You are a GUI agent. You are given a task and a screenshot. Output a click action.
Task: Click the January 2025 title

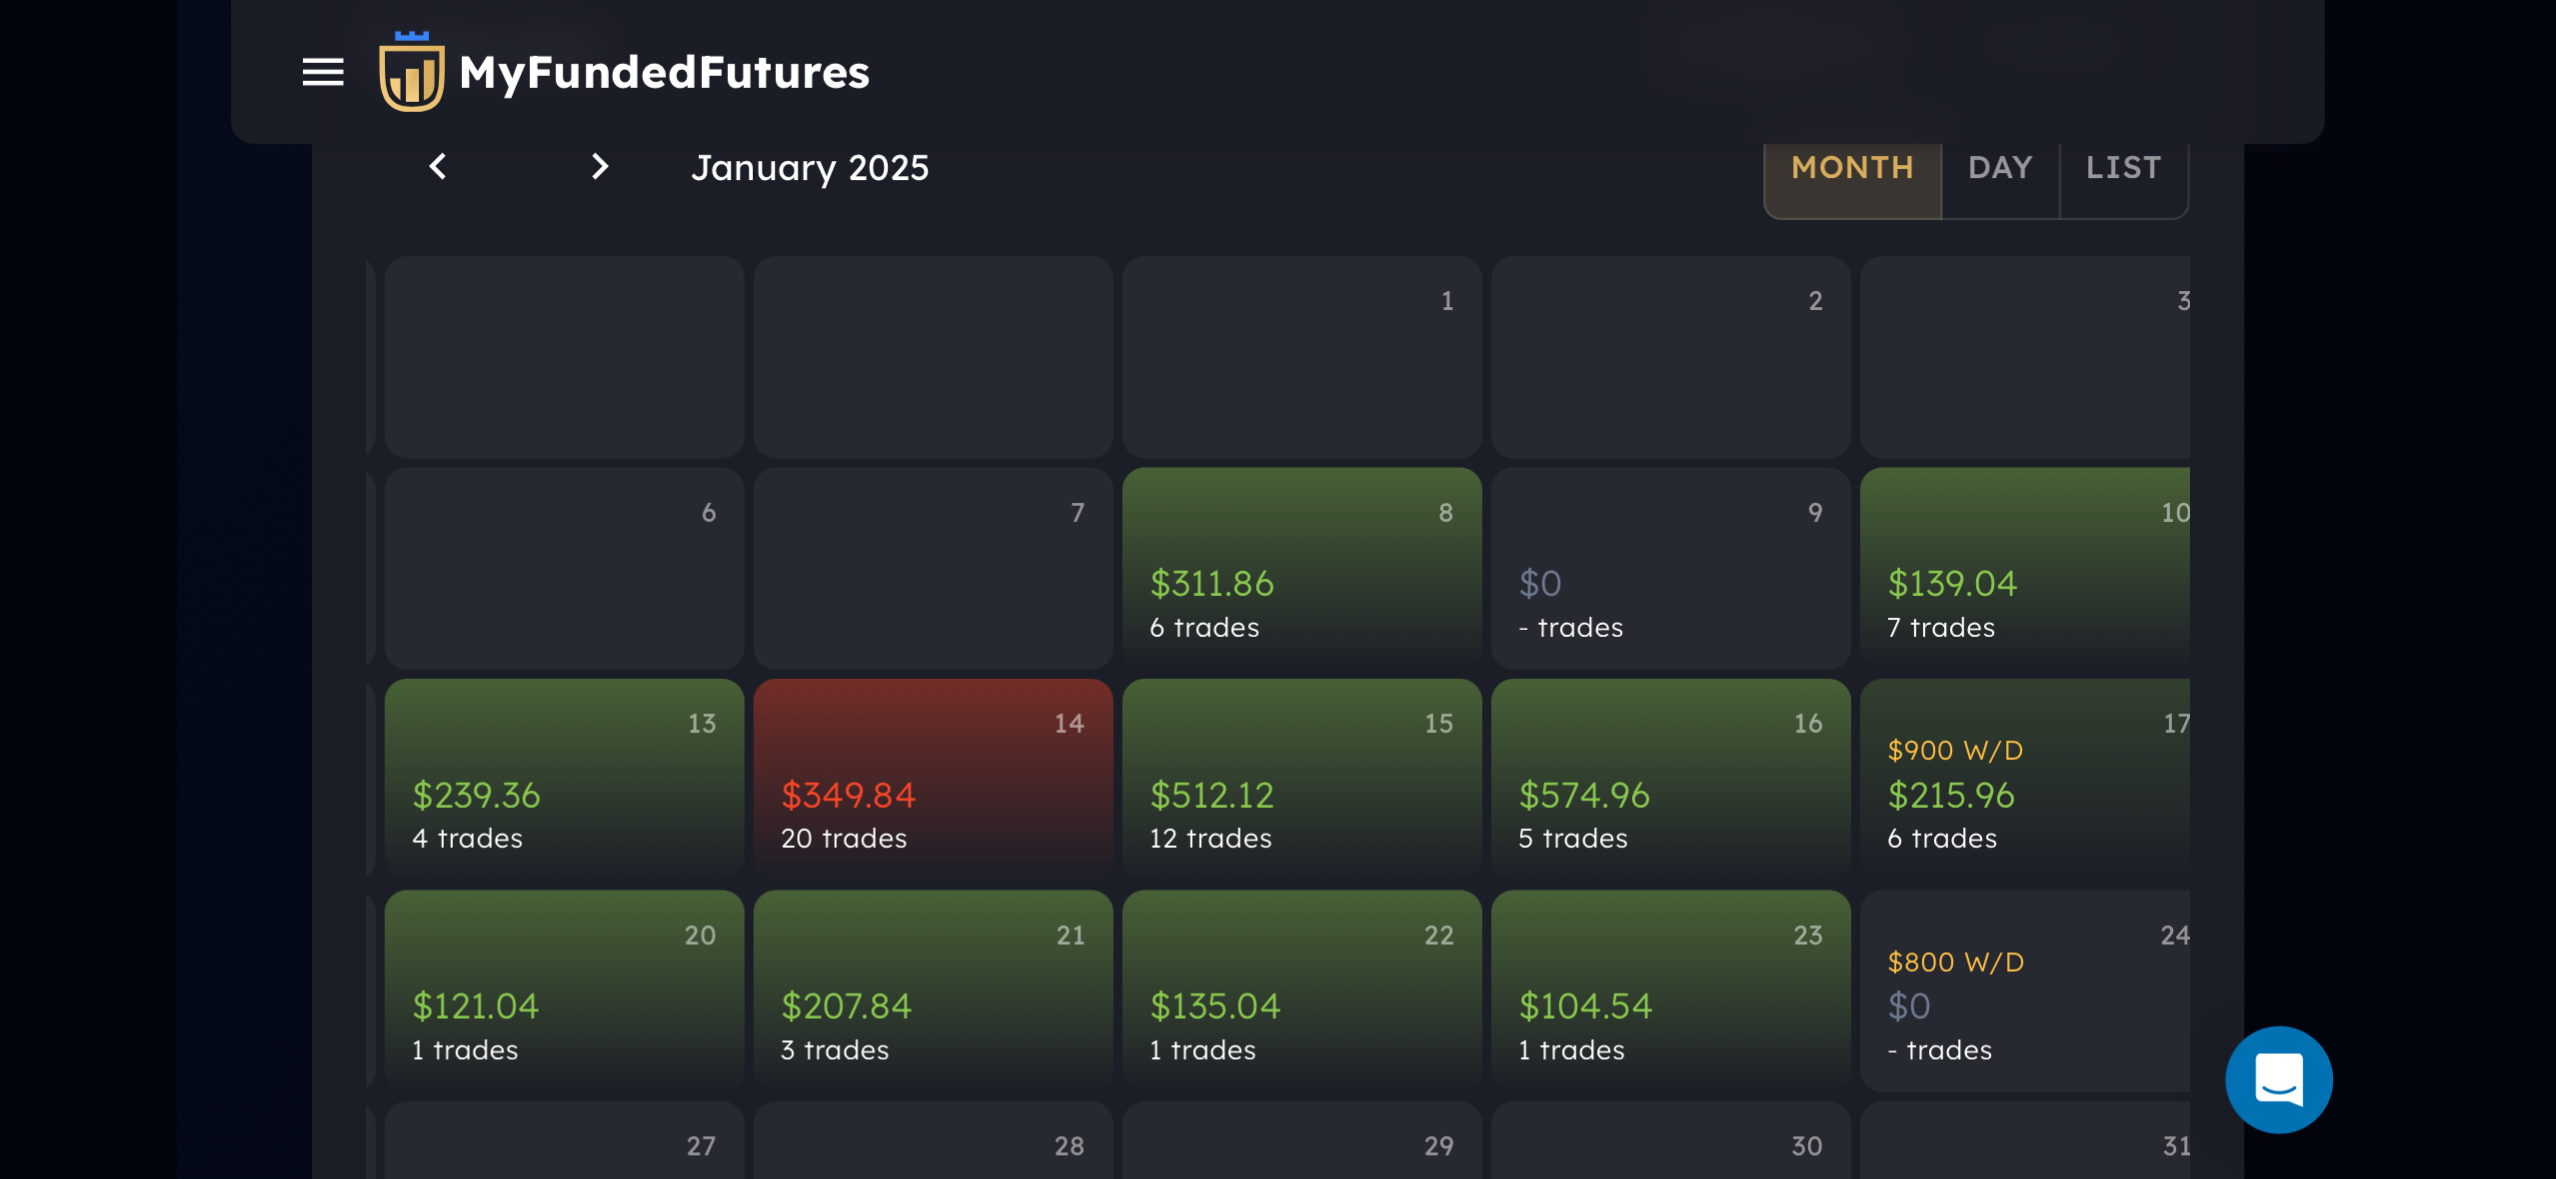[810, 168]
